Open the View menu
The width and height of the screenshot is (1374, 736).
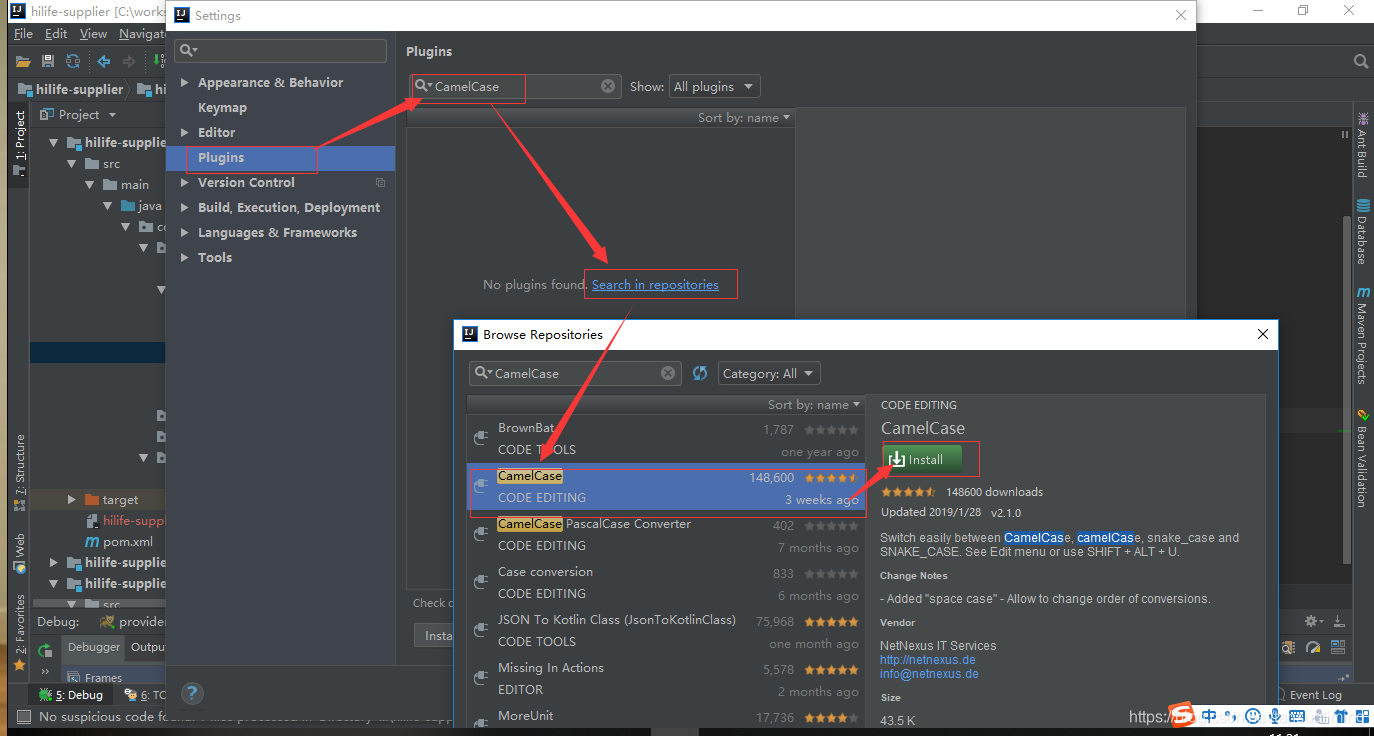click(x=93, y=33)
